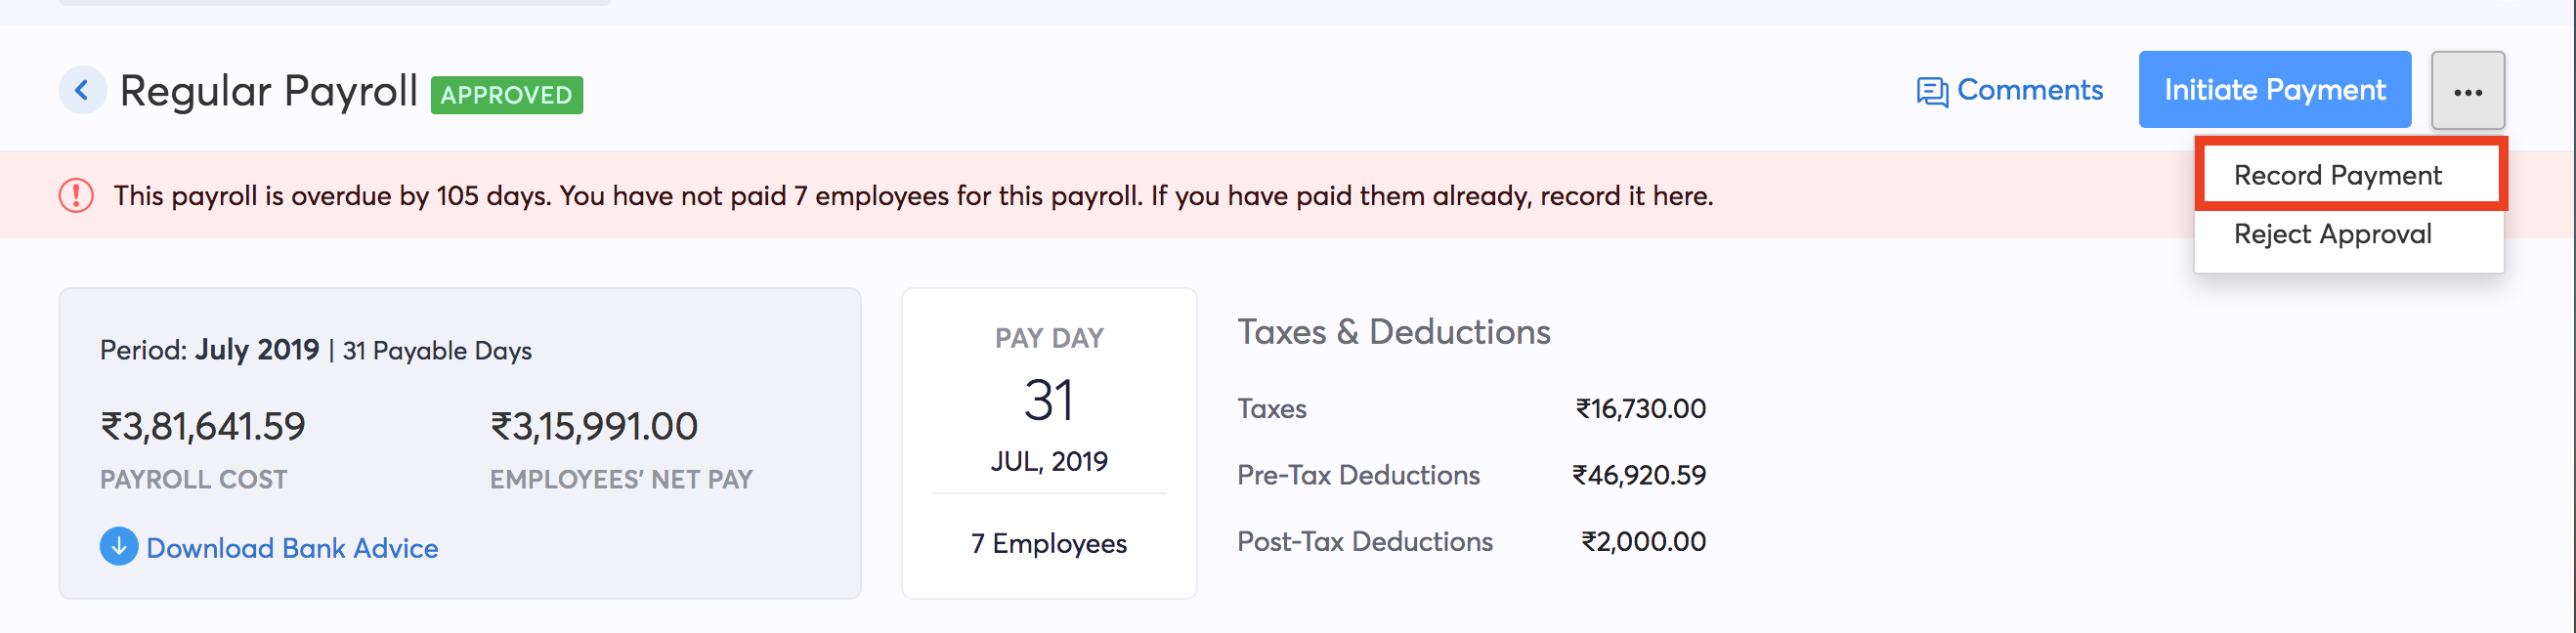
Task: Click the 7 Employees label
Action: pyautogui.click(x=1048, y=543)
